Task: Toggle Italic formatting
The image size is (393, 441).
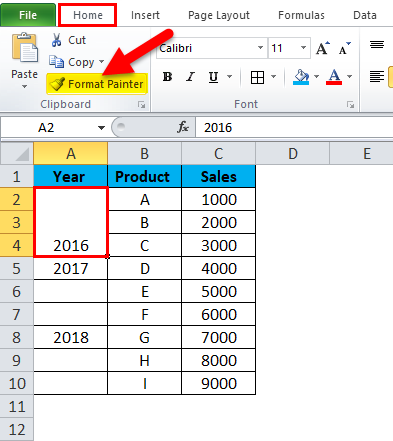Action: (190, 77)
